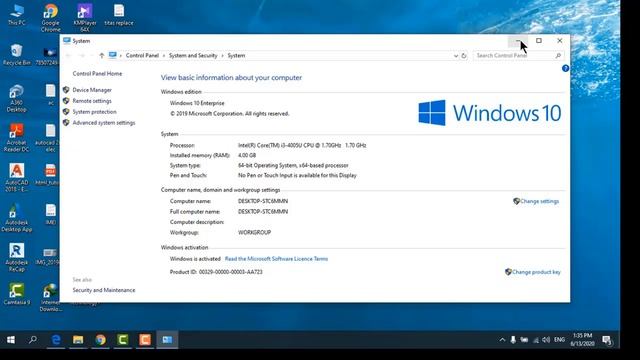
Task: Read the Microsoft Software Licence Terms
Action: tap(276, 259)
